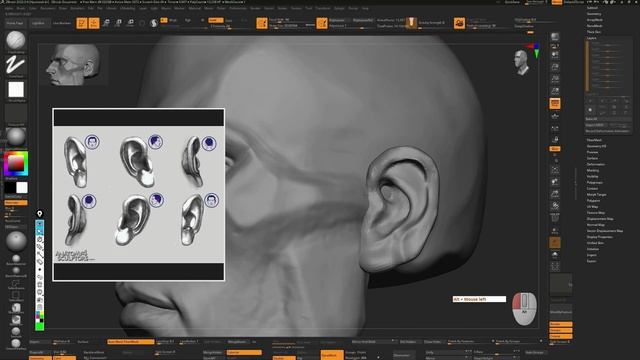This screenshot has width=640, height=360.
Task: Open the Alpha menu
Action: click(x=9, y=8)
